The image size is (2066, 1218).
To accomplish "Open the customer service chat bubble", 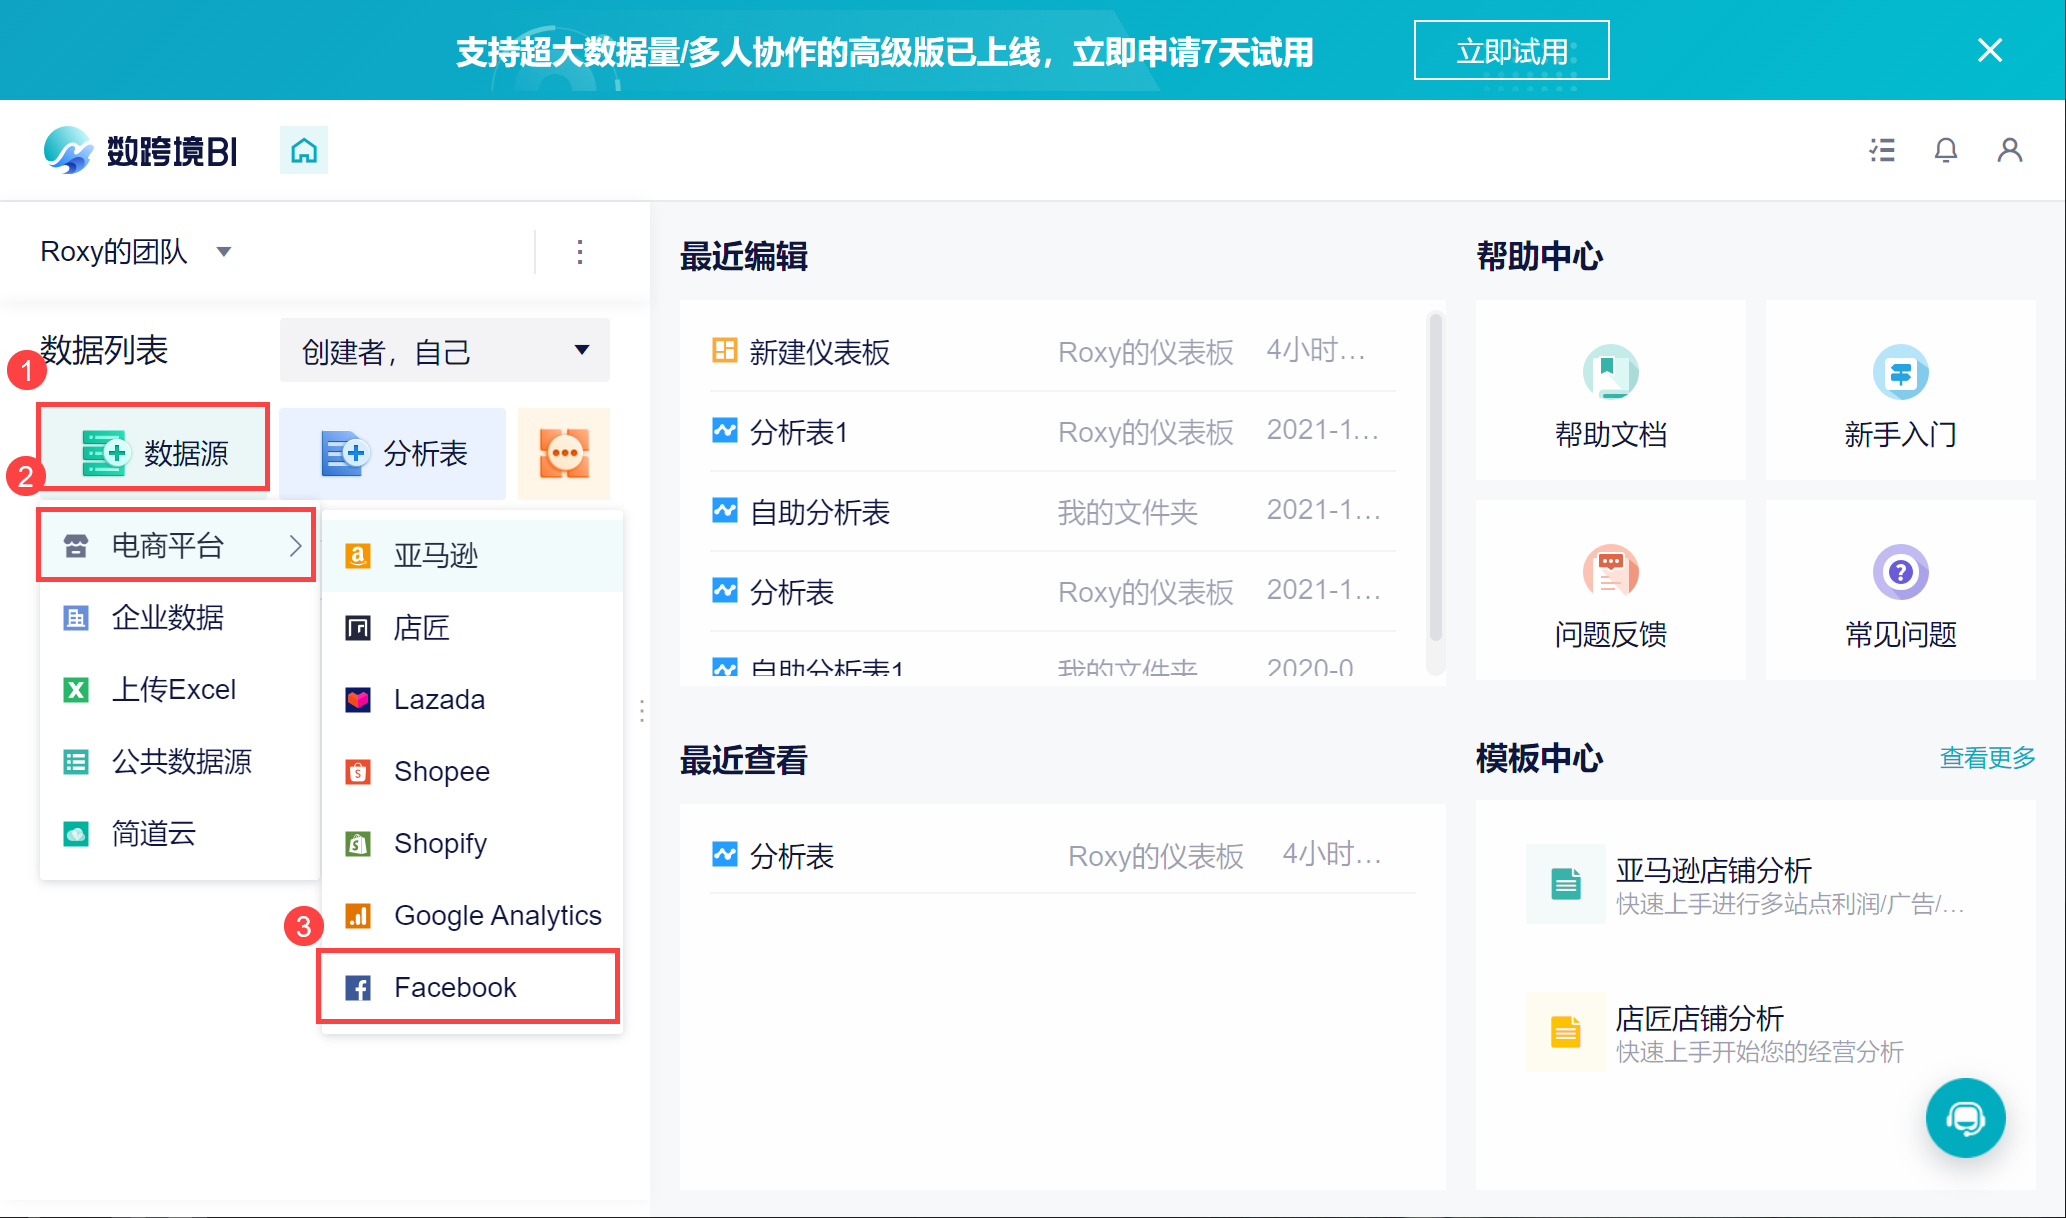I will pyautogui.click(x=1964, y=1118).
